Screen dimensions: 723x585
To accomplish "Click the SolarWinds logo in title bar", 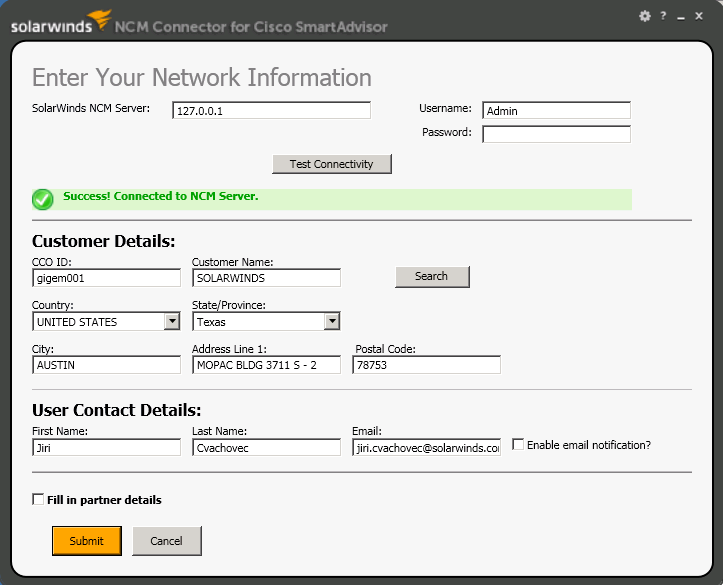I will pos(61,22).
